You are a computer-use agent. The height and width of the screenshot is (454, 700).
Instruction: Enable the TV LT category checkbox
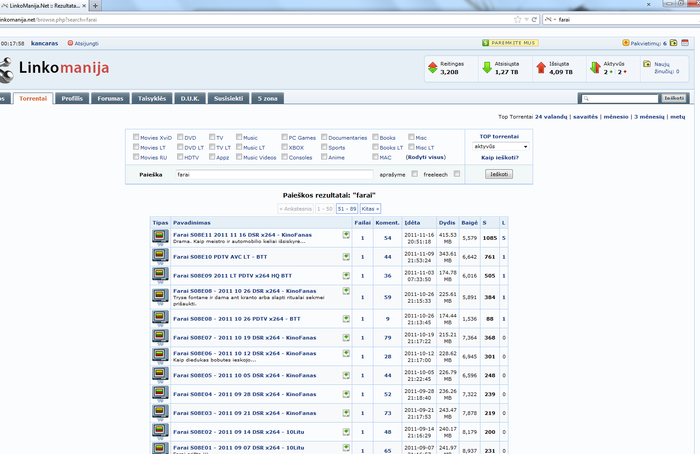tap(212, 147)
